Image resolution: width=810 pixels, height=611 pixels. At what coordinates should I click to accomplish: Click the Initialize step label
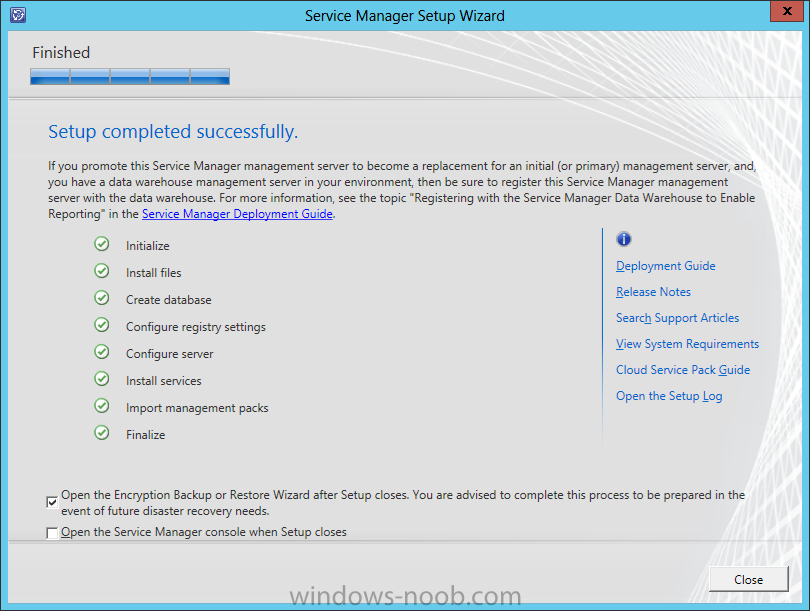(x=148, y=246)
